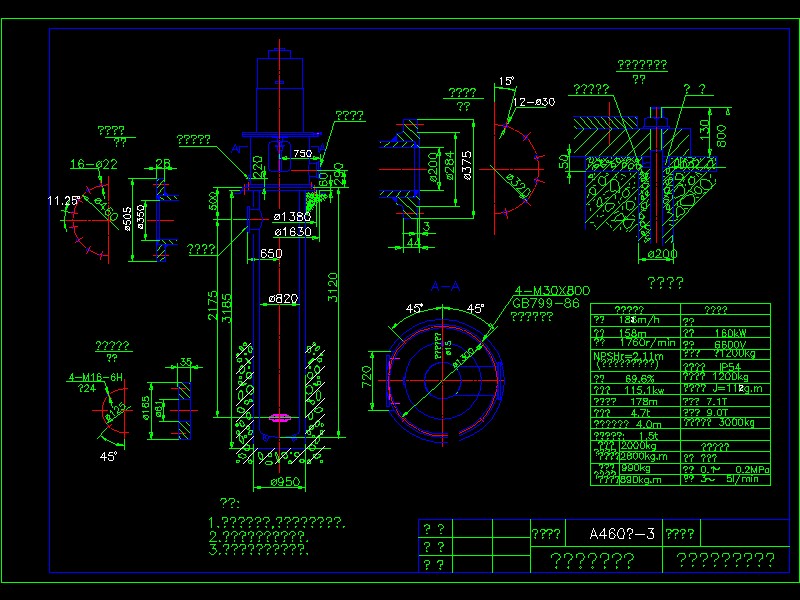Select the 3185 vertical dimension
Image resolution: width=800 pixels, height=600 pixels.
click(227, 308)
